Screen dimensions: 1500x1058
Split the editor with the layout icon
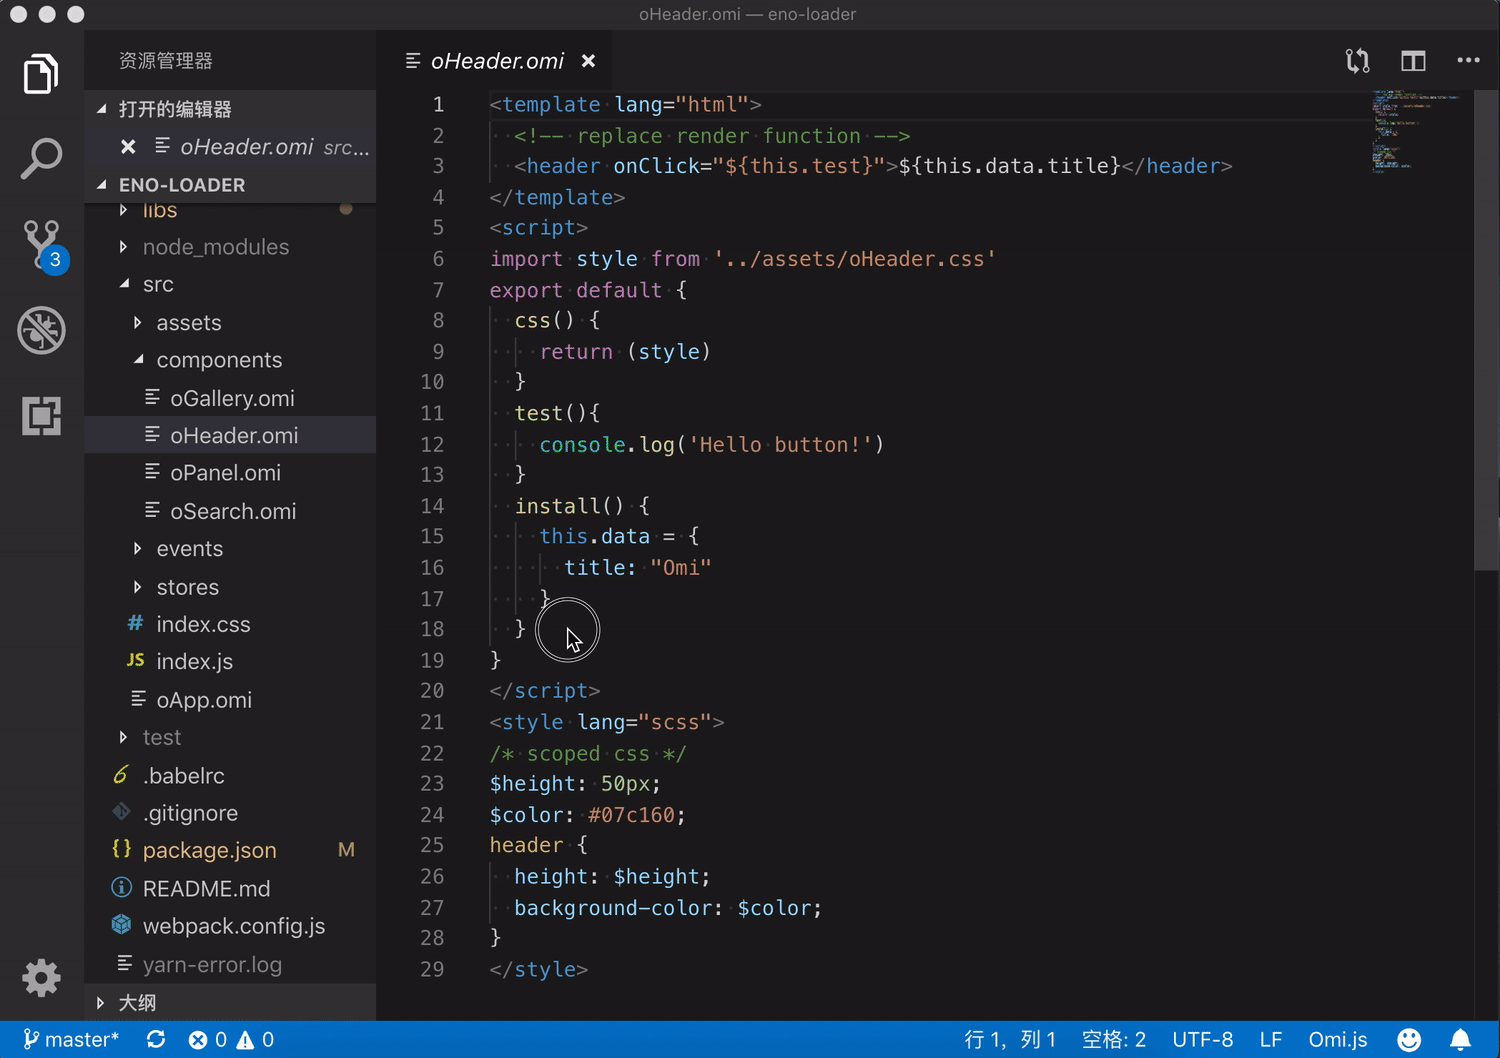coord(1413,61)
